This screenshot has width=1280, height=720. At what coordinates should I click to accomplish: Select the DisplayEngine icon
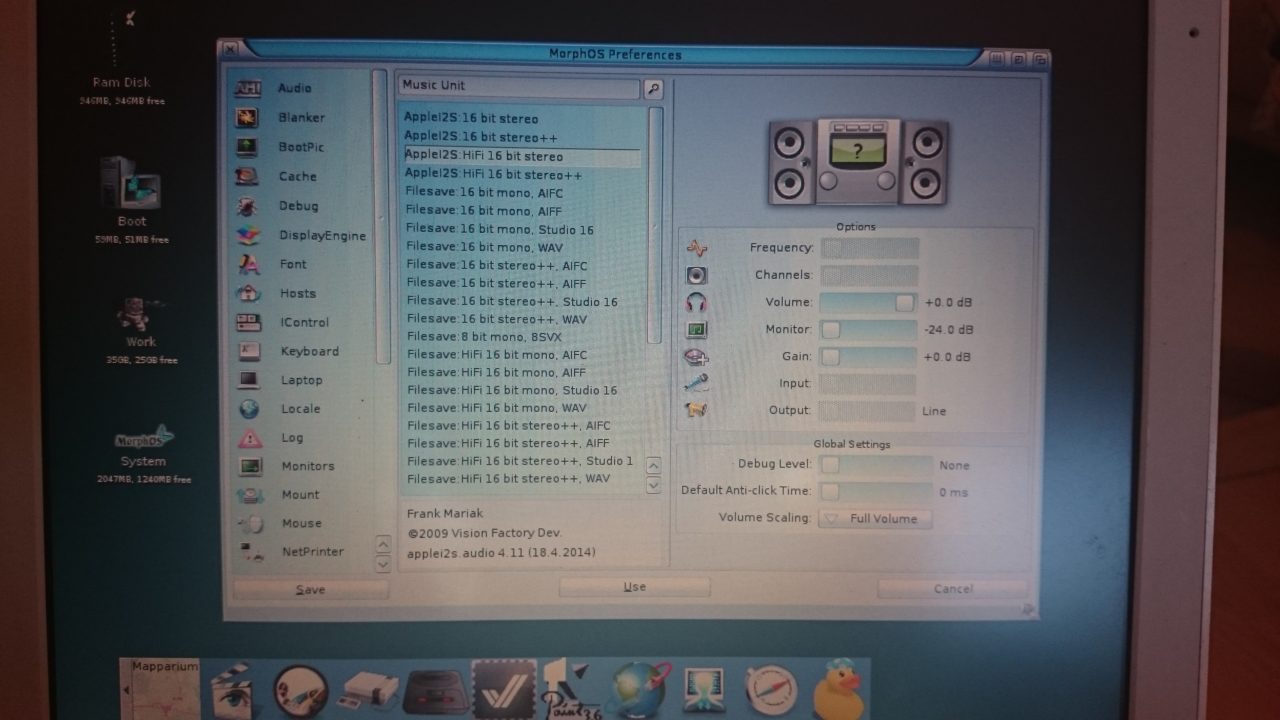pyautogui.click(x=248, y=236)
